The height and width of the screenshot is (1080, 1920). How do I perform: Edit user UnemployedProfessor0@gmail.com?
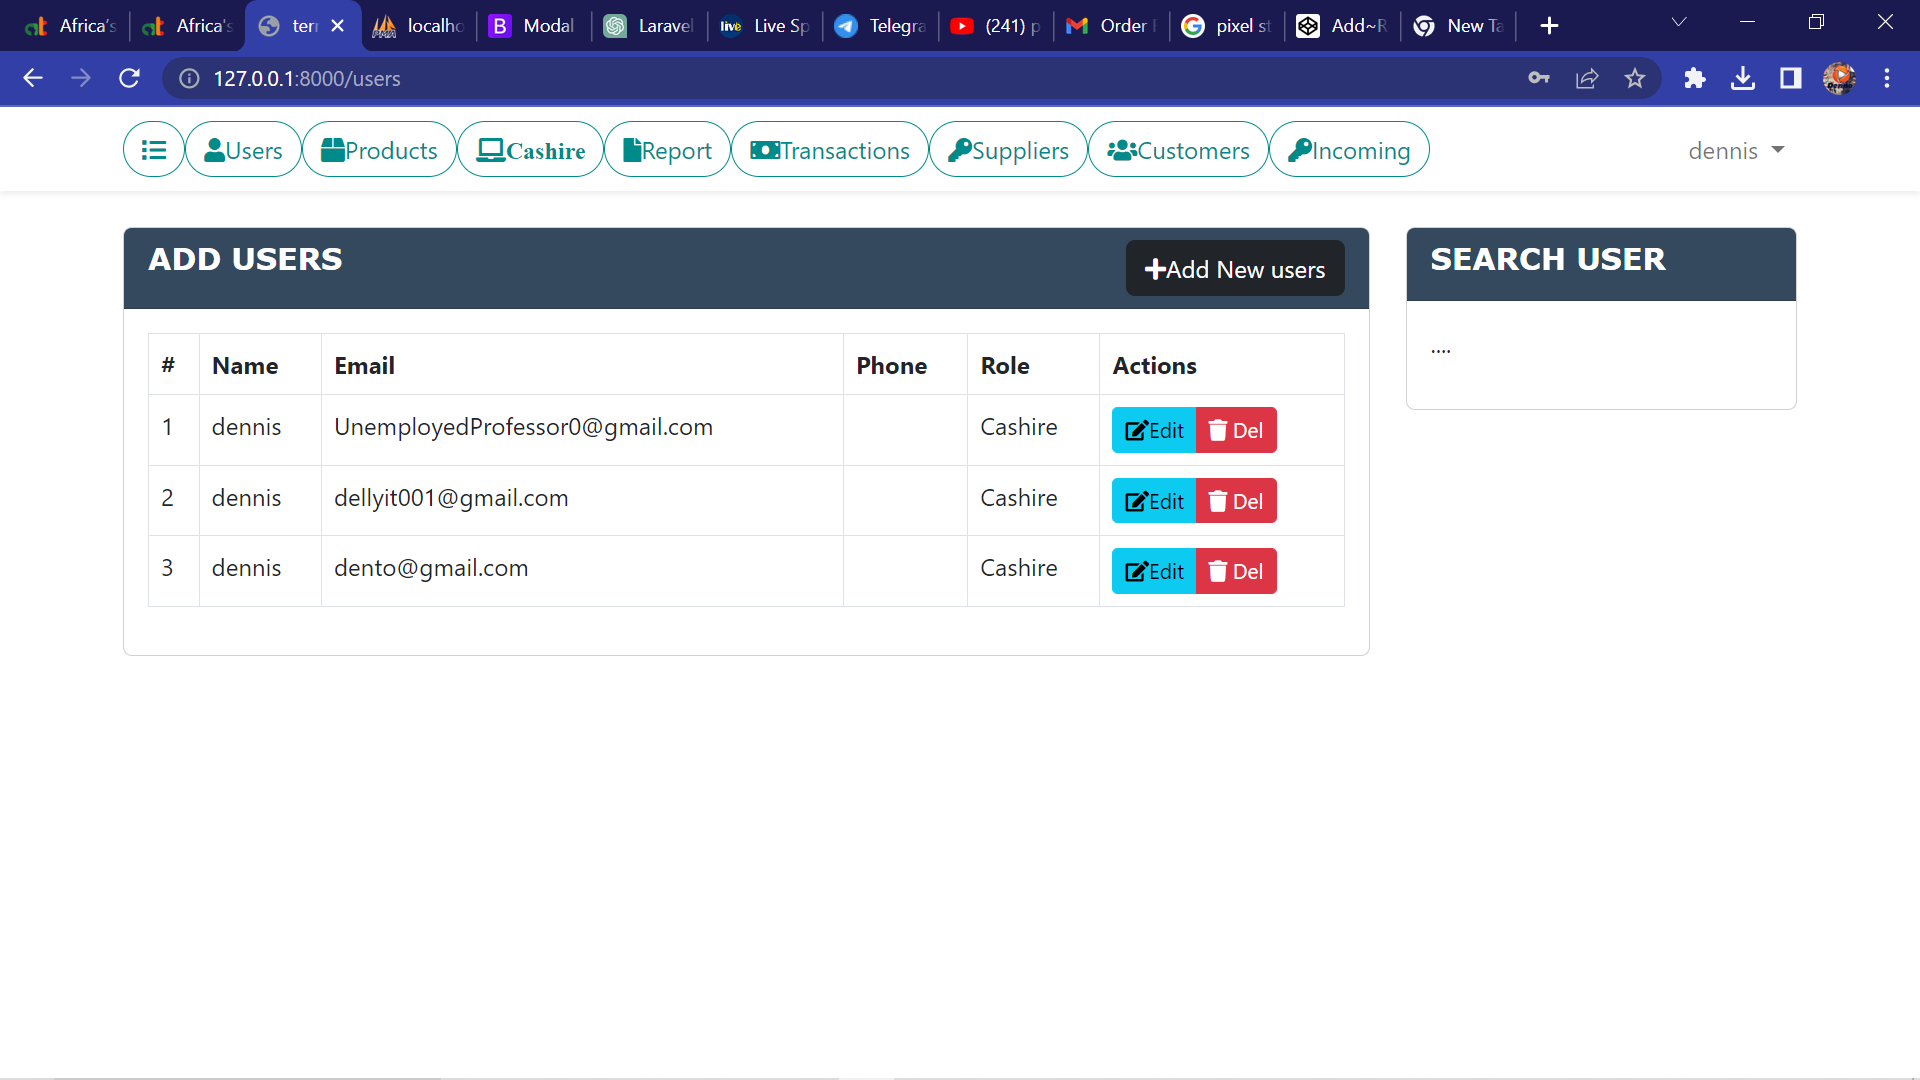pyautogui.click(x=1154, y=430)
